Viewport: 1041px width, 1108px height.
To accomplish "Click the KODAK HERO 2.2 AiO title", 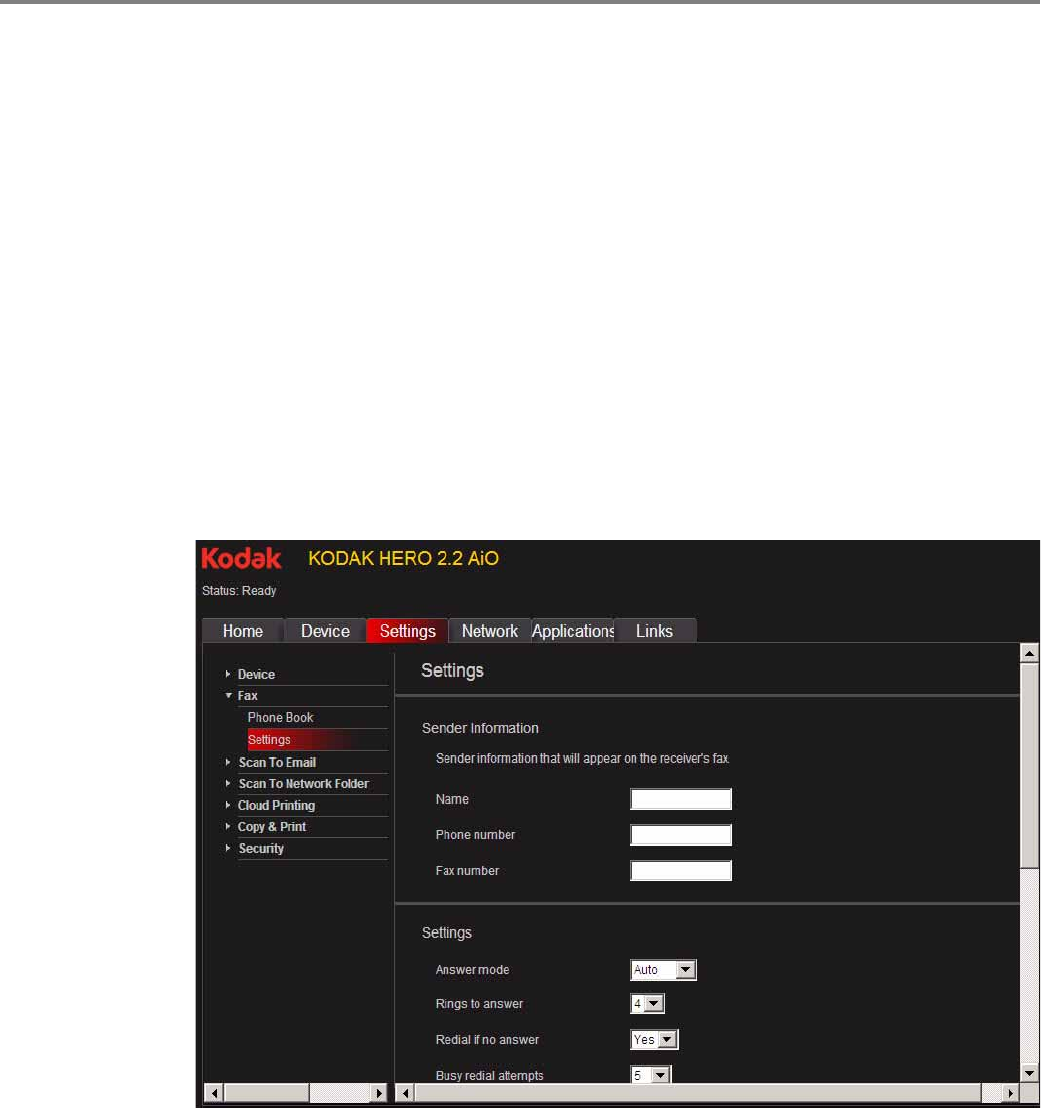I will click(x=404, y=558).
